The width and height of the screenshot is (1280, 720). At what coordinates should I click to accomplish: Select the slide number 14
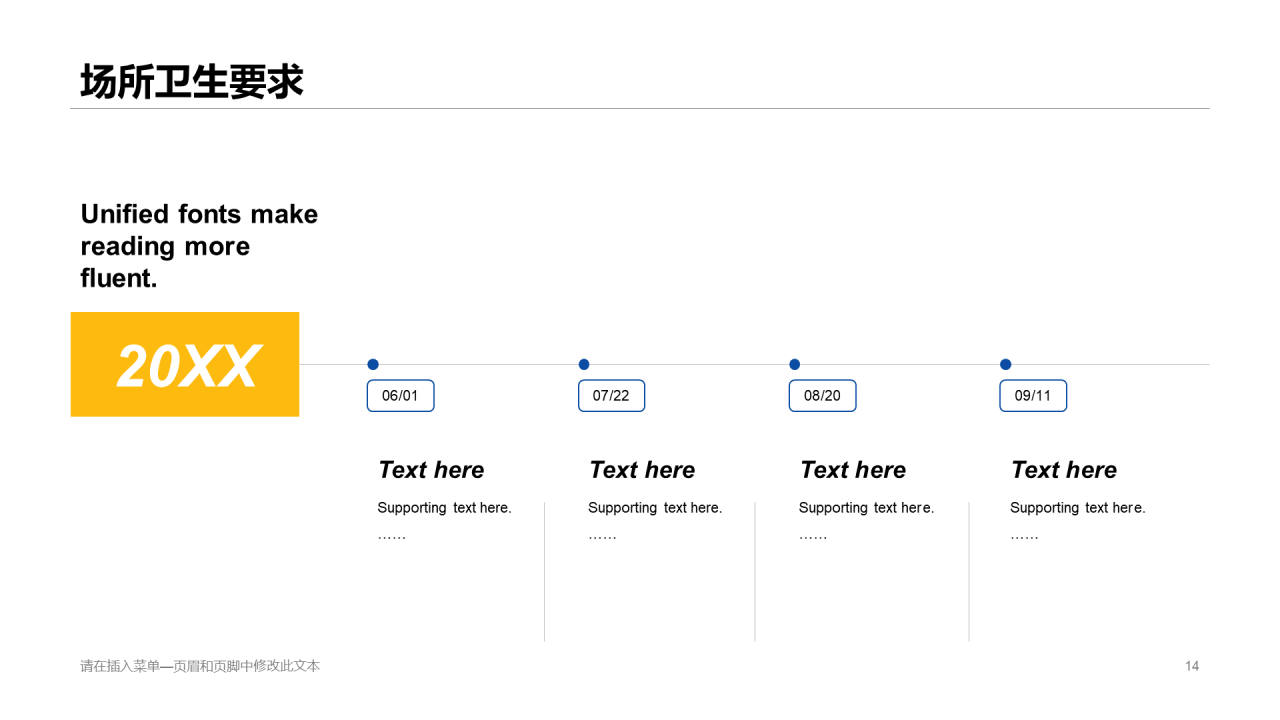(x=1192, y=666)
